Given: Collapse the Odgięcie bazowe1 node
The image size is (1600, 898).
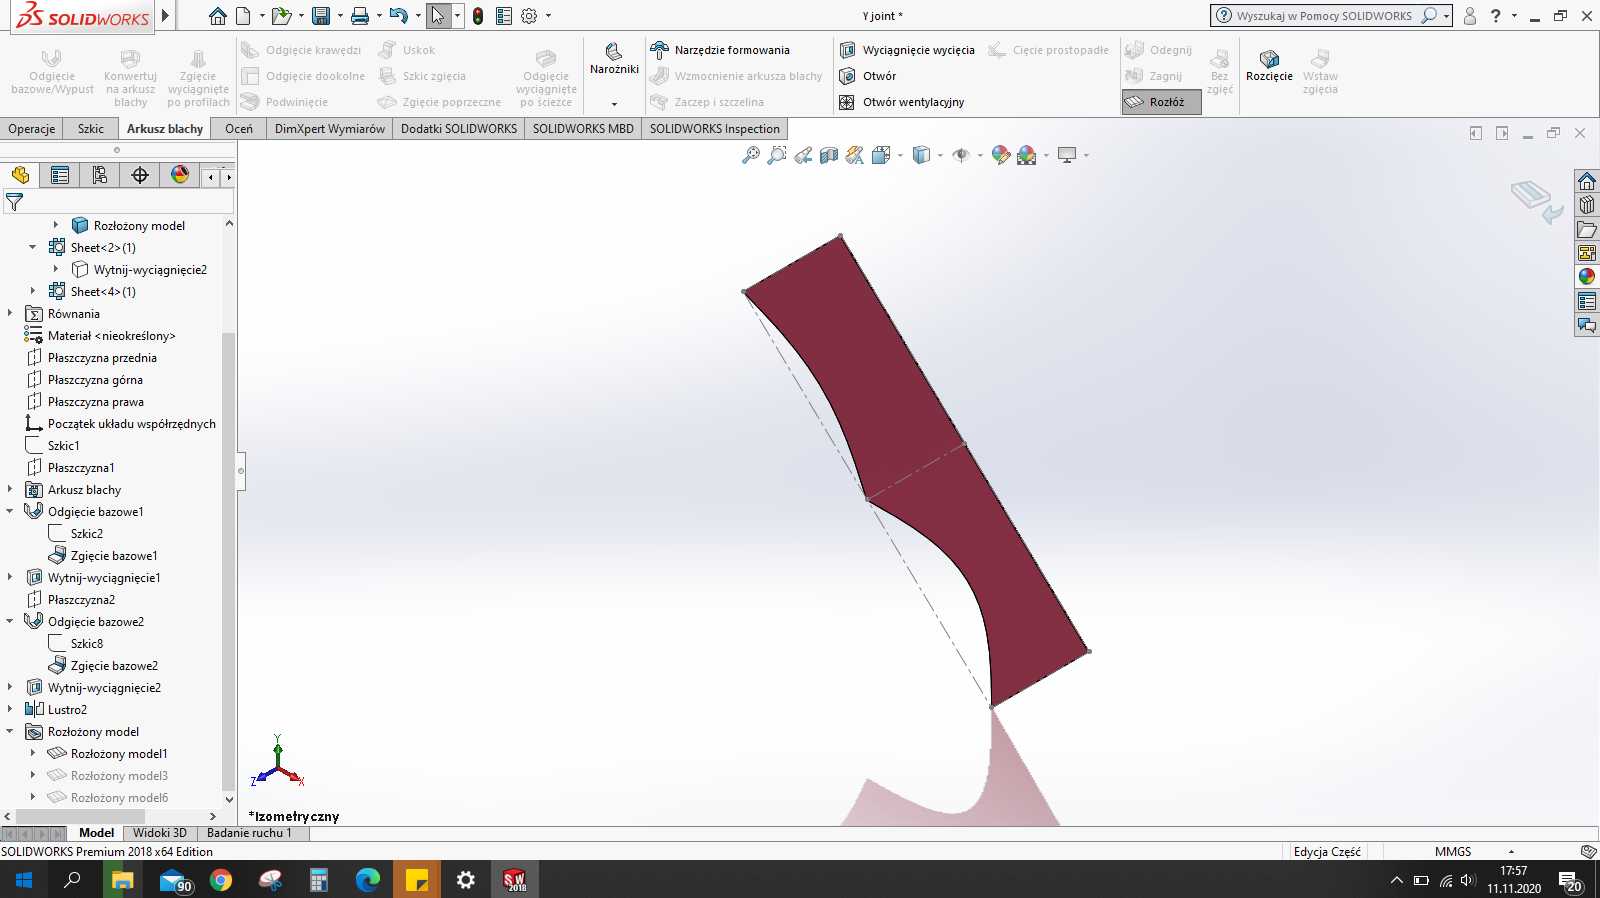Looking at the screenshot, I should (10, 512).
